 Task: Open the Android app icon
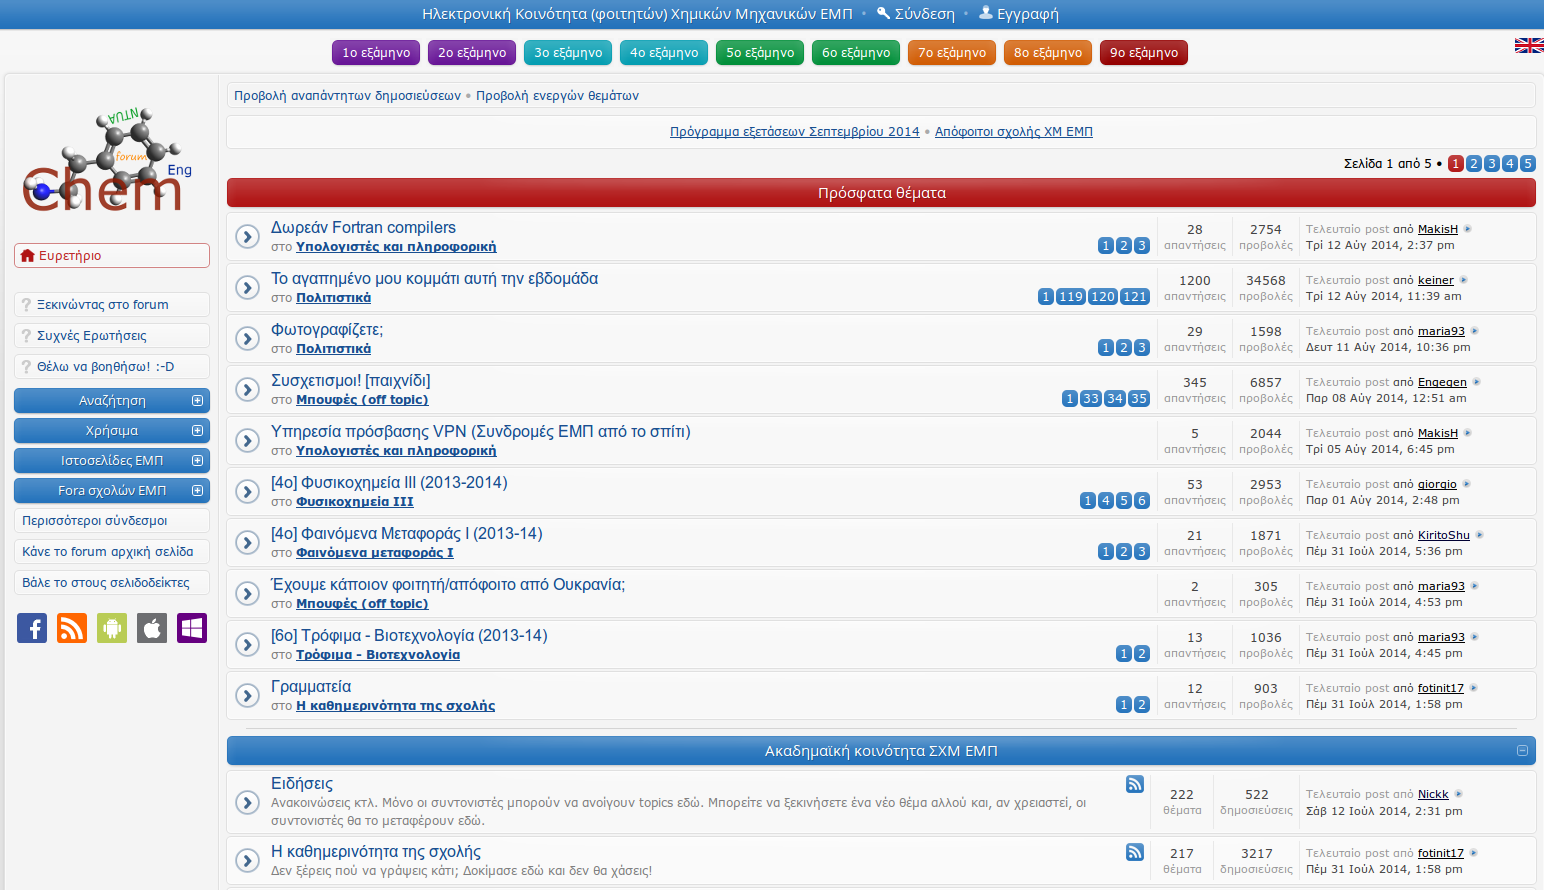click(112, 628)
